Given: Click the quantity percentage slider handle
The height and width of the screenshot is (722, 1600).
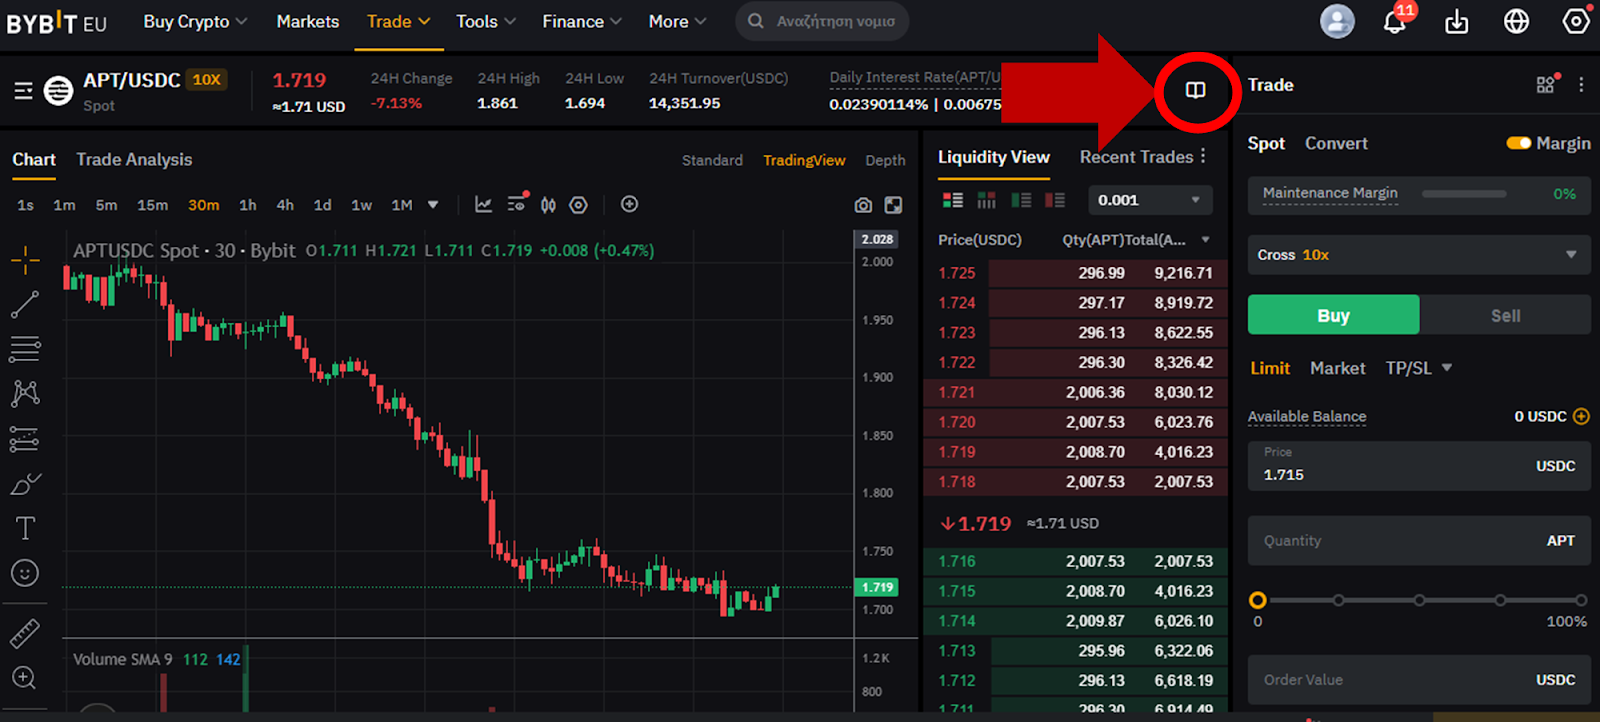Looking at the screenshot, I should point(1258,600).
